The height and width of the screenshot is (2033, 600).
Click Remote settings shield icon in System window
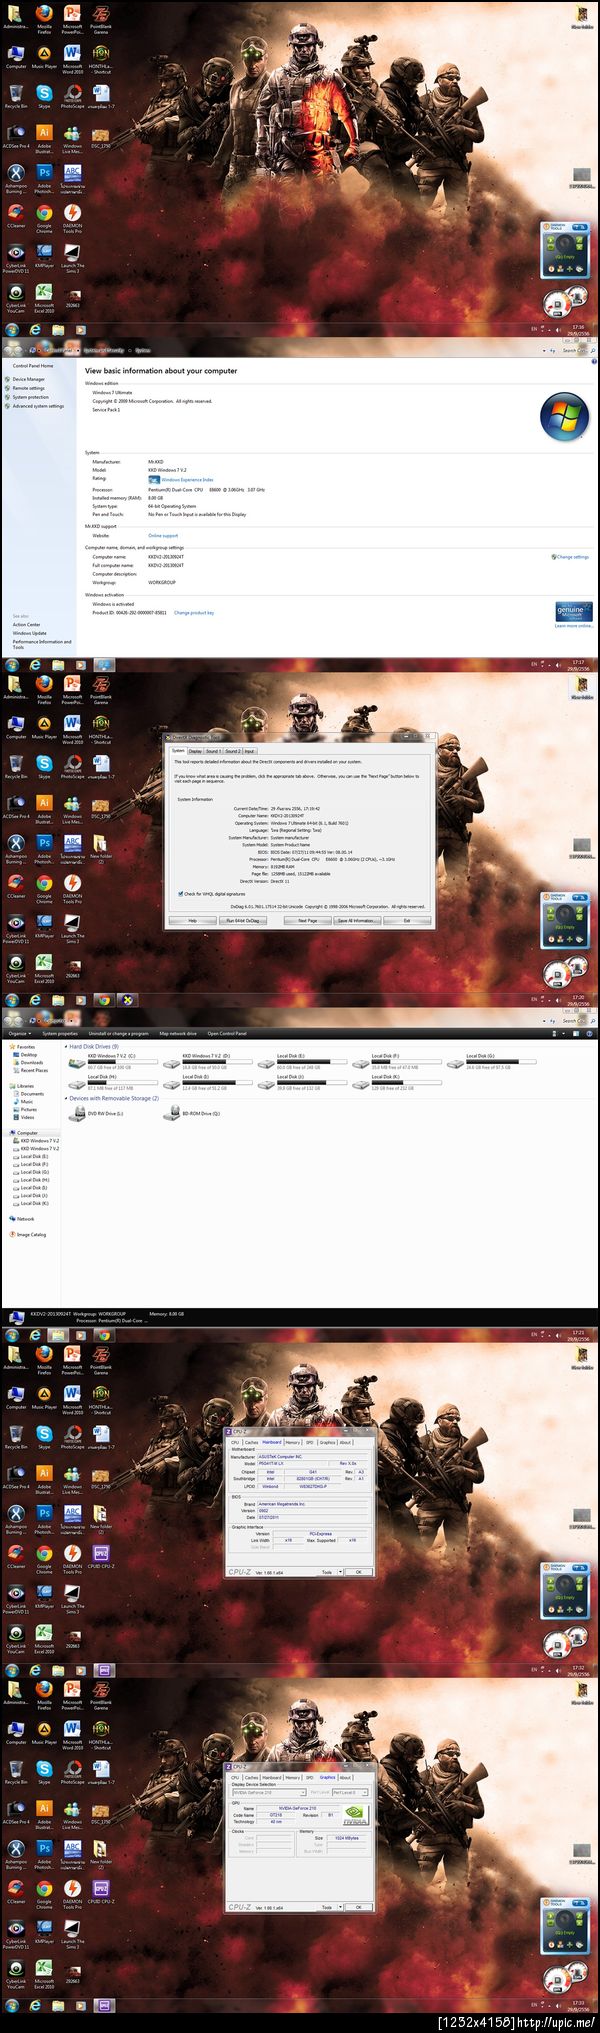coord(8,388)
